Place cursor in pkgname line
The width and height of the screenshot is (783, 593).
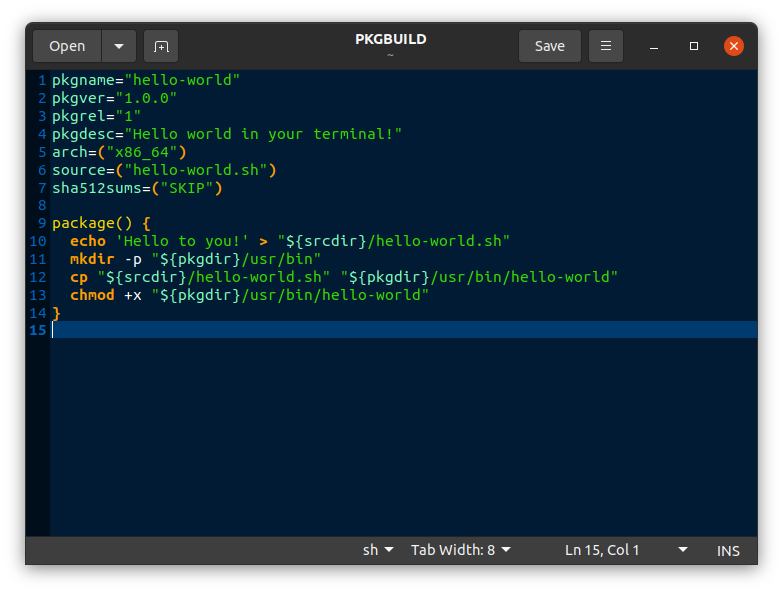click(x=146, y=80)
